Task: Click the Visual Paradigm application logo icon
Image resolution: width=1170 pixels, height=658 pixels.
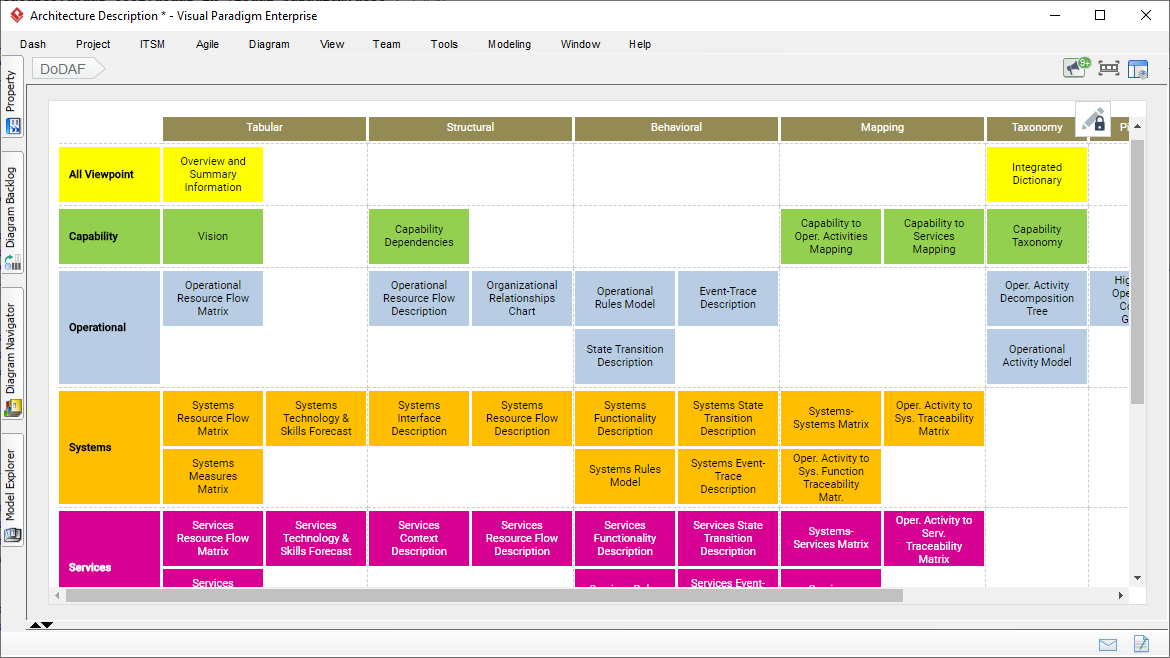Action: tap(16, 15)
